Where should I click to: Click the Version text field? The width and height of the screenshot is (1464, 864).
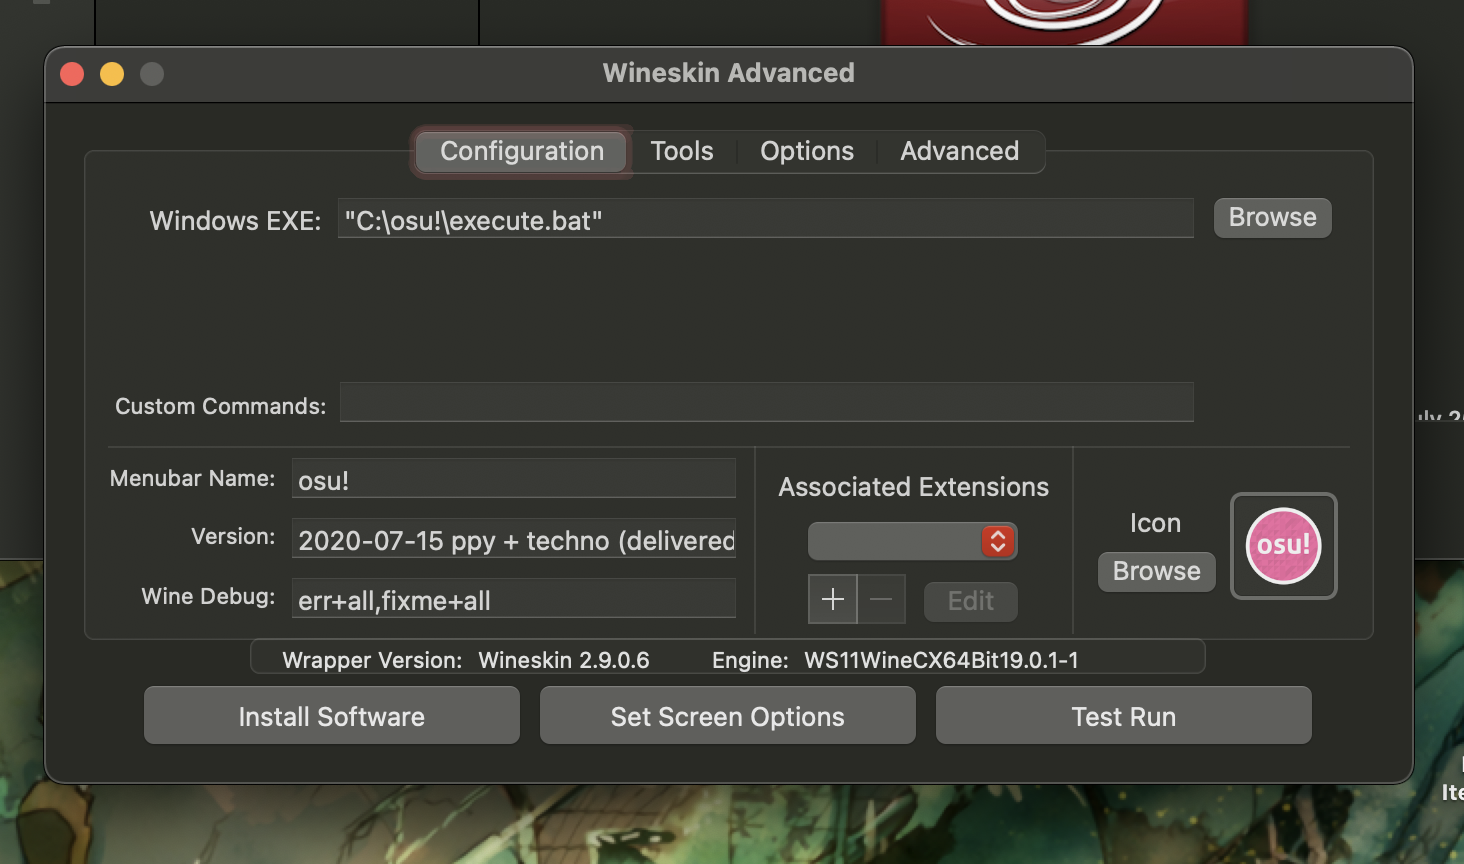point(514,538)
